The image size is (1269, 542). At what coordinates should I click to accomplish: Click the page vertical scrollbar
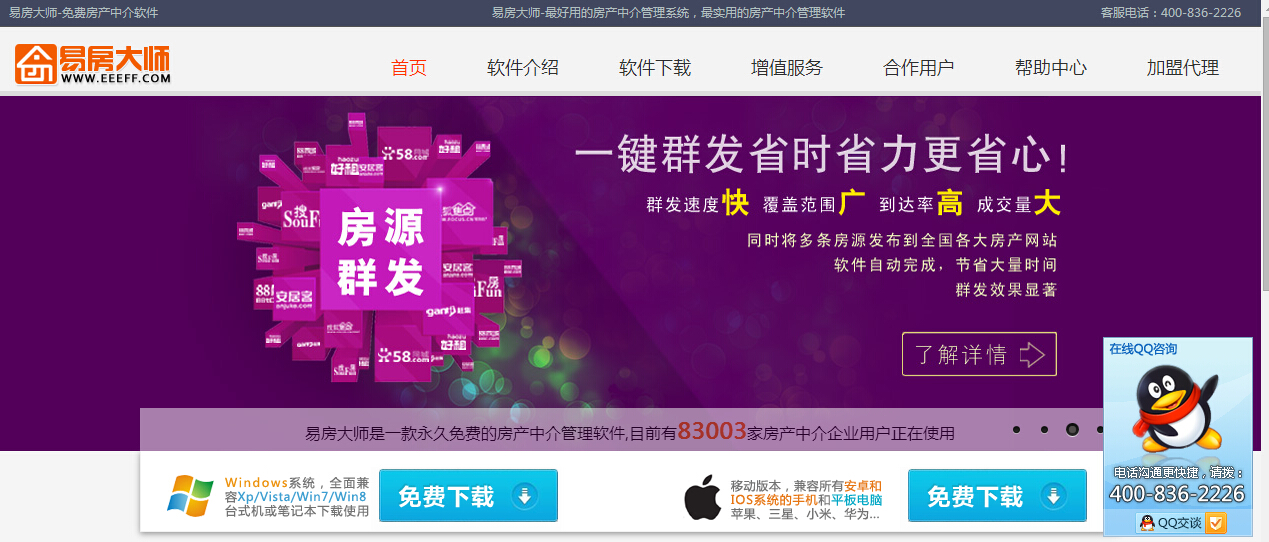[x=1264, y=271]
